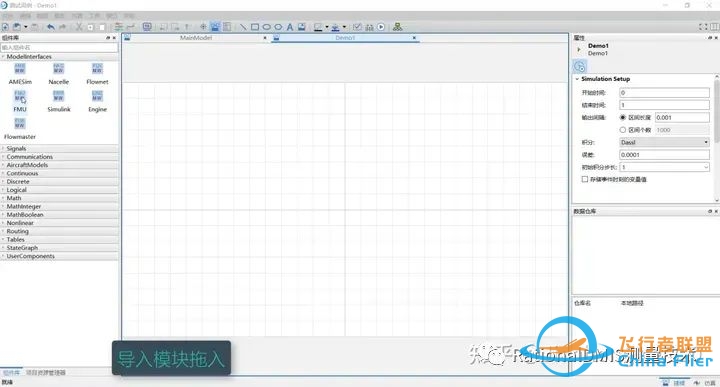This screenshot has width=720, height=387.
Task: Expand the Continuous library category
Action: point(3,174)
